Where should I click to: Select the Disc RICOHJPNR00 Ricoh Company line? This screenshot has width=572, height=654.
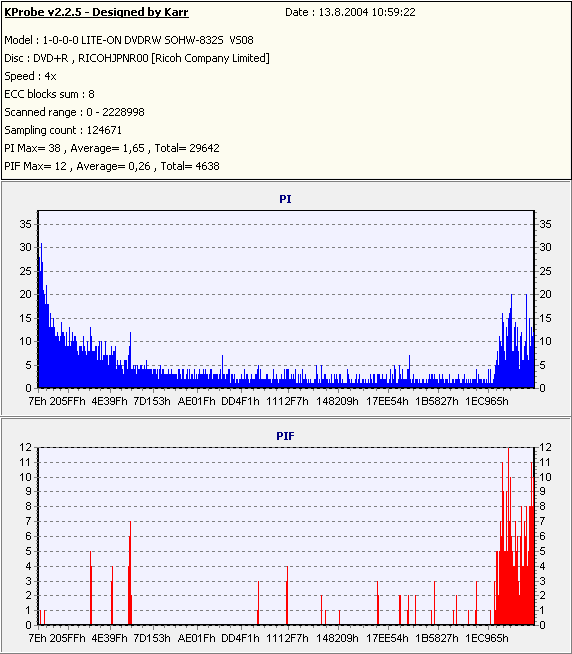pyautogui.click(x=137, y=58)
